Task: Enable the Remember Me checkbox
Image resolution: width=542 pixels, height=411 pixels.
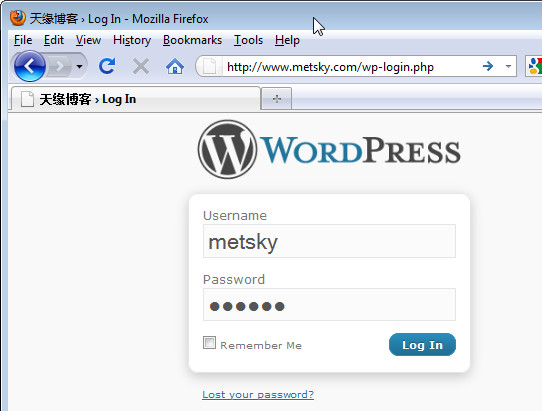Action: tap(209, 343)
